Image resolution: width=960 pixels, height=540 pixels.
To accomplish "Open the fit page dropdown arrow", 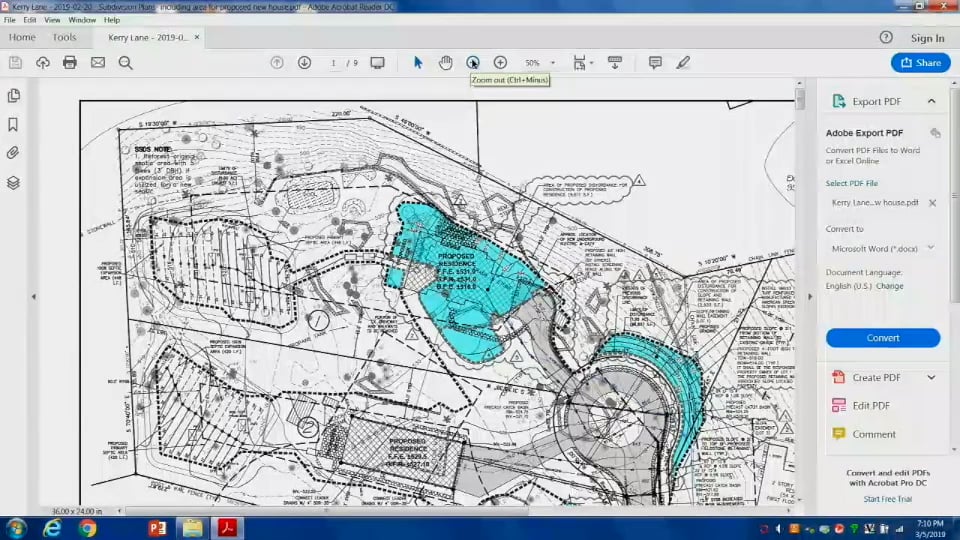I will click(x=591, y=62).
